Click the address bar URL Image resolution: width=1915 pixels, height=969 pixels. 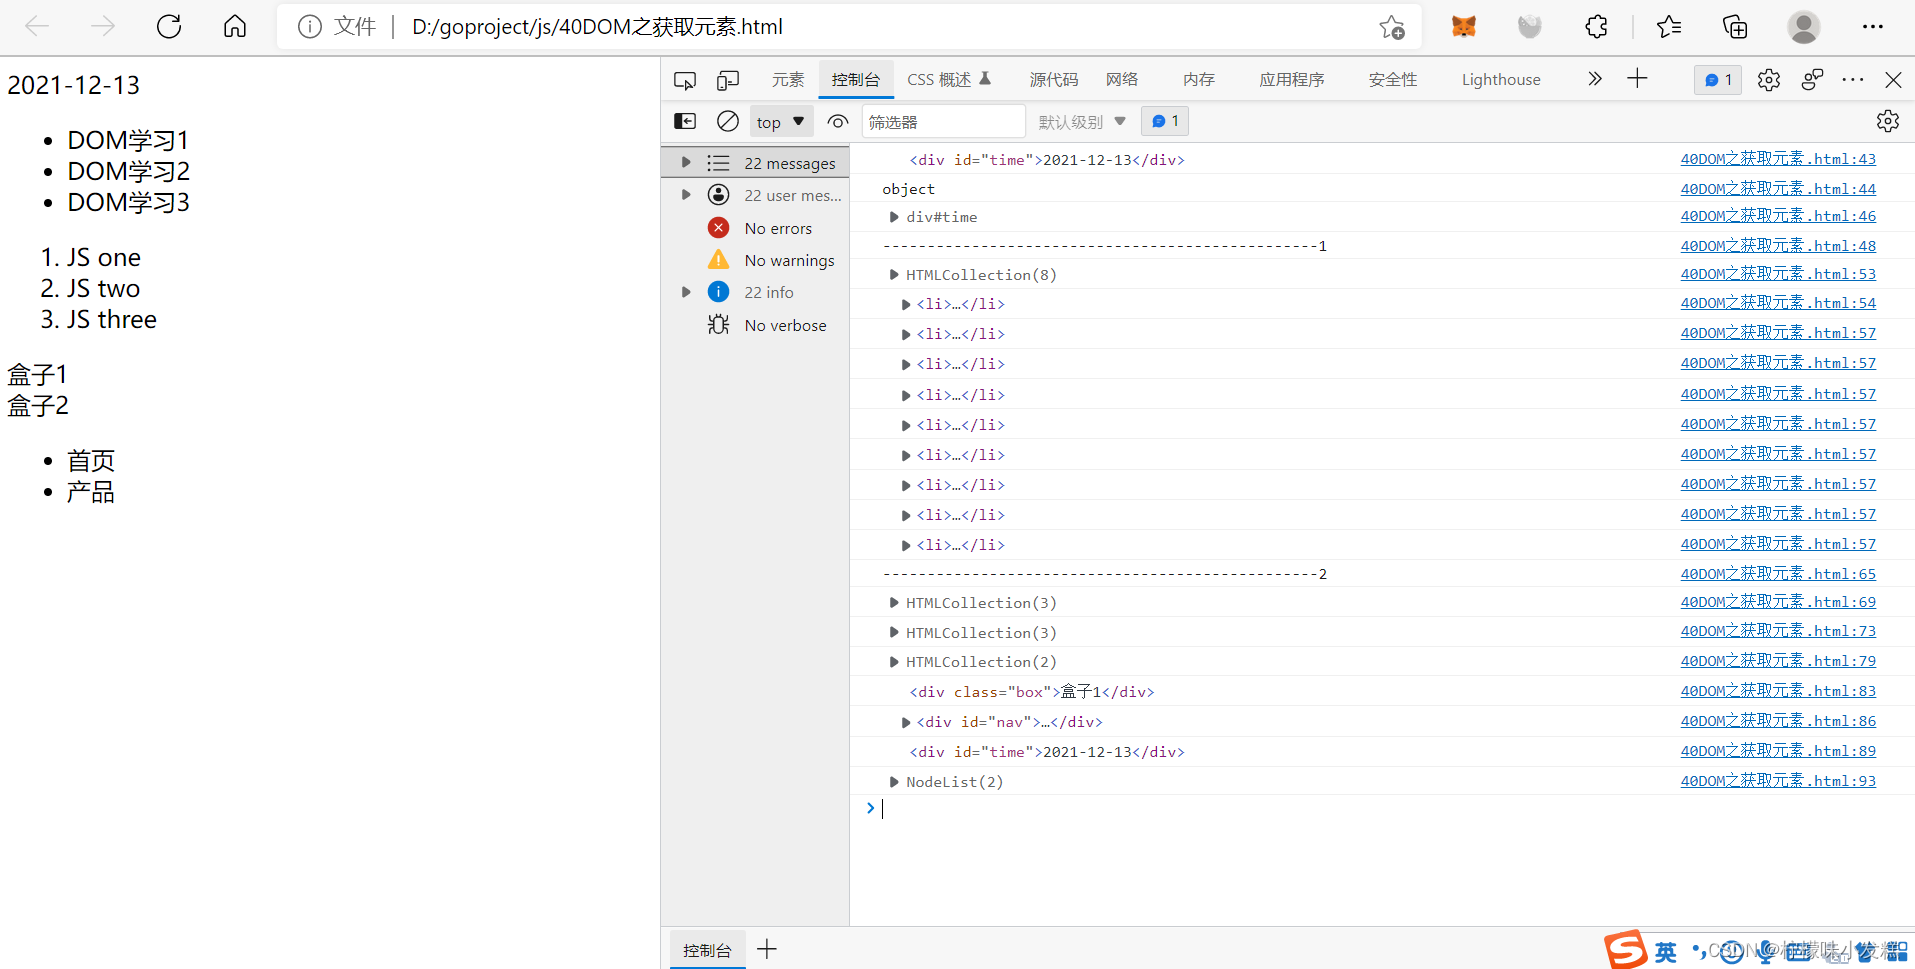[597, 27]
